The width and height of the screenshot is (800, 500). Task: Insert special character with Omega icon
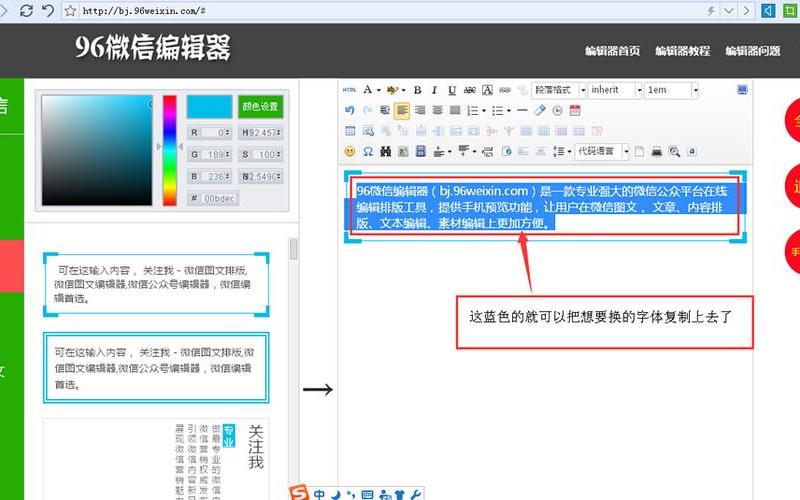[x=368, y=152]
